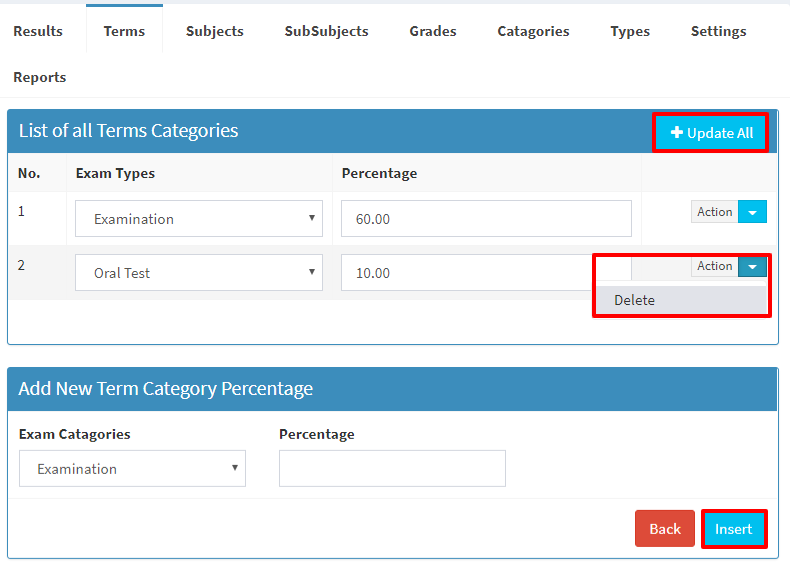
Task: Click the empty new Percentage input
Action: (392, 469)
